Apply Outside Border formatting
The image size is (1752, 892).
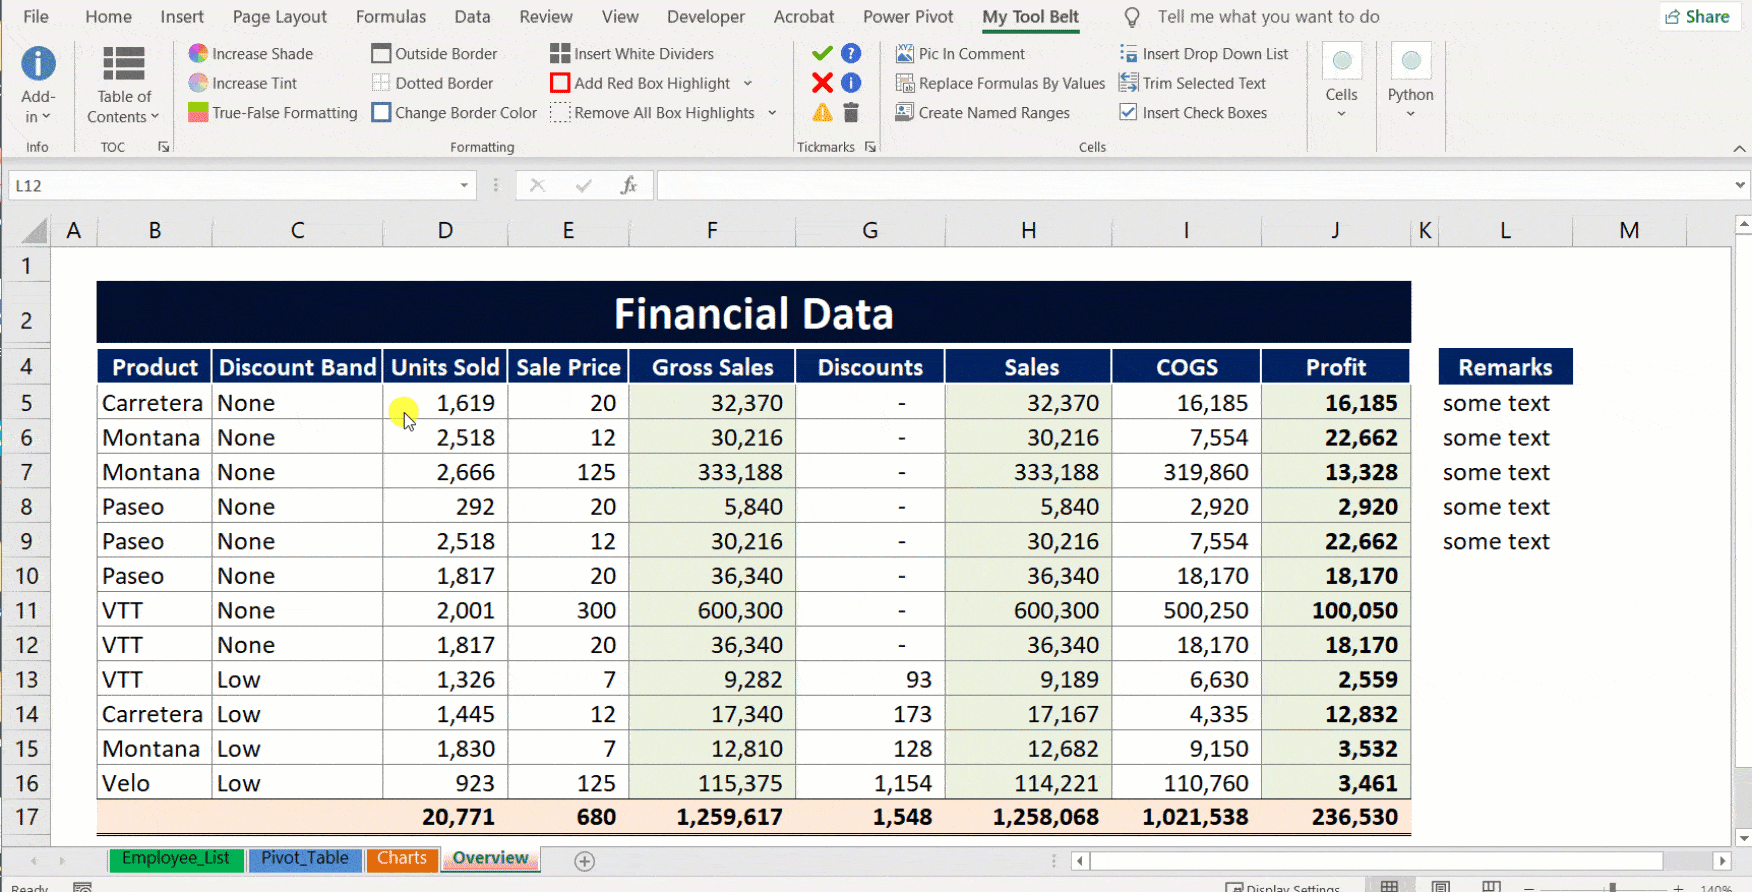pyautogui.click(x=435, y=54)
